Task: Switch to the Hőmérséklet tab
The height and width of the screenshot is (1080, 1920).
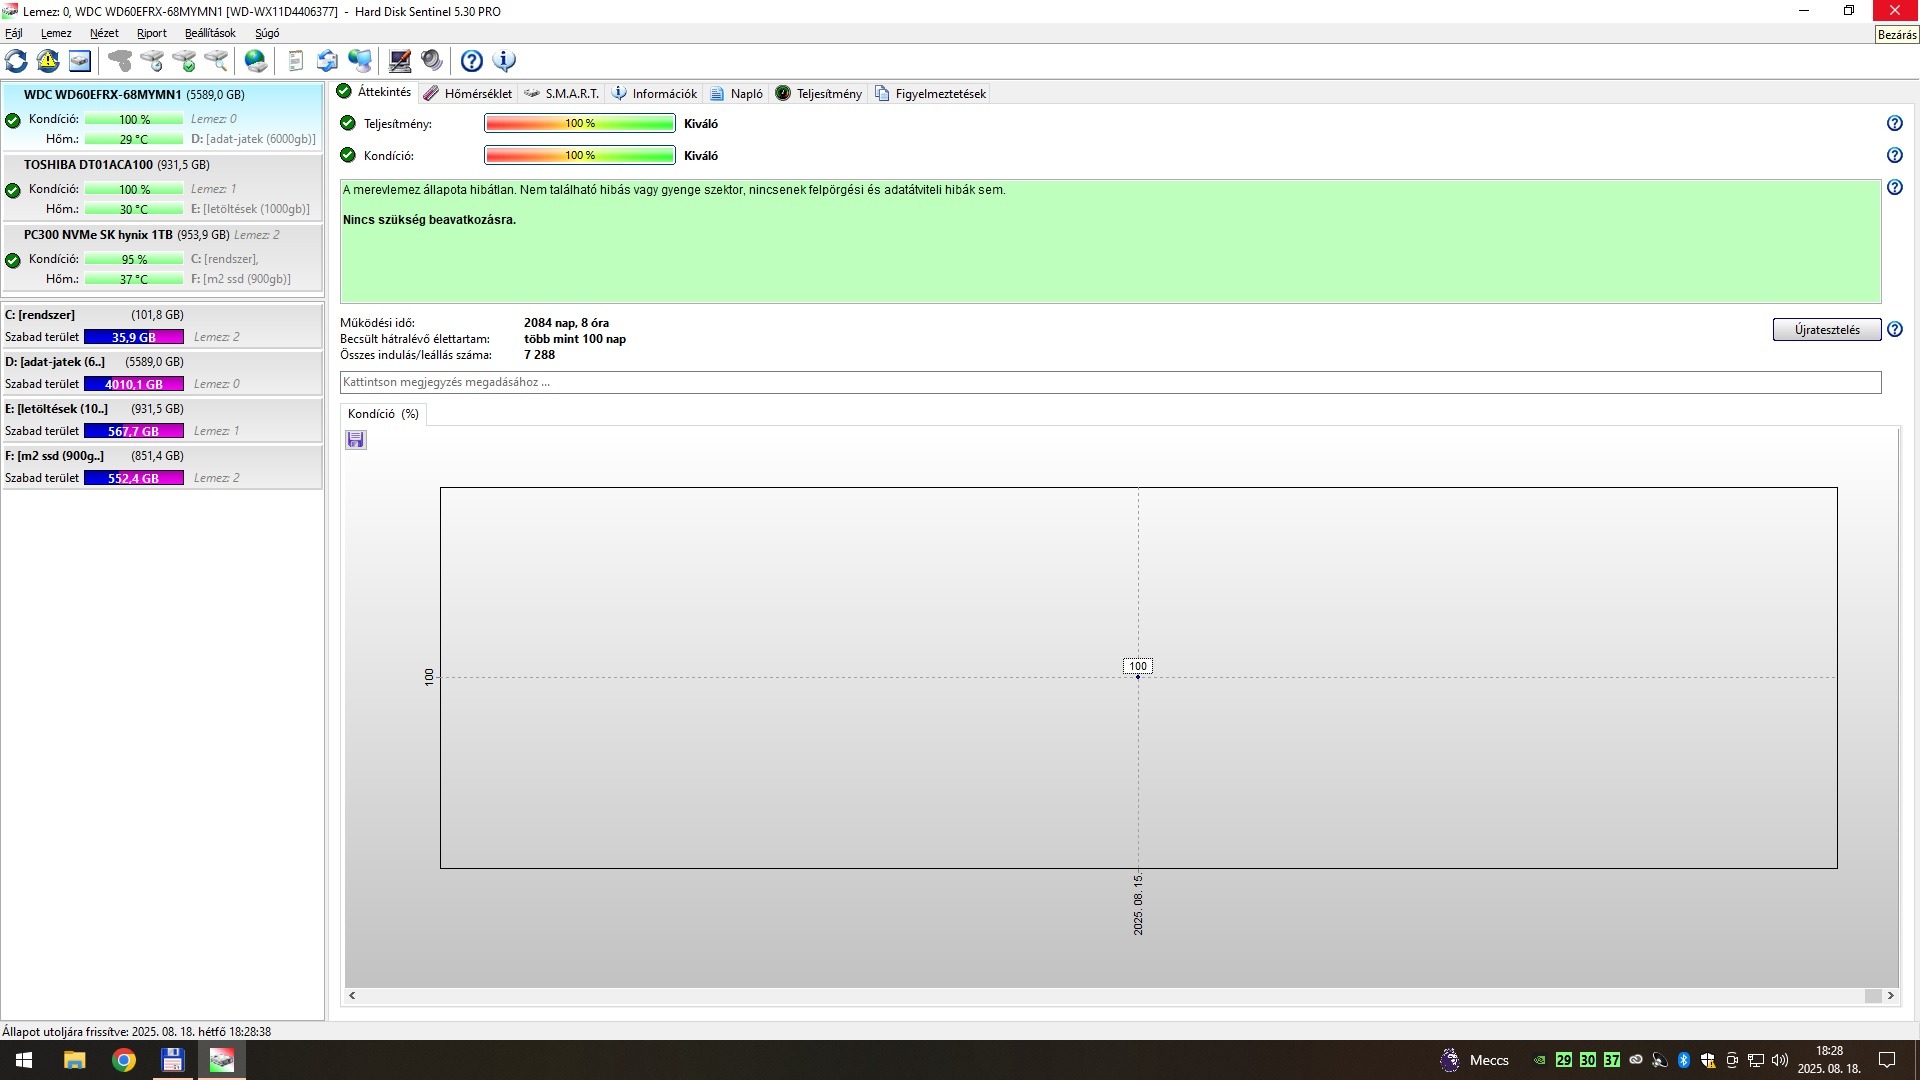Action: pyautogui.click(x=468, y=93)
